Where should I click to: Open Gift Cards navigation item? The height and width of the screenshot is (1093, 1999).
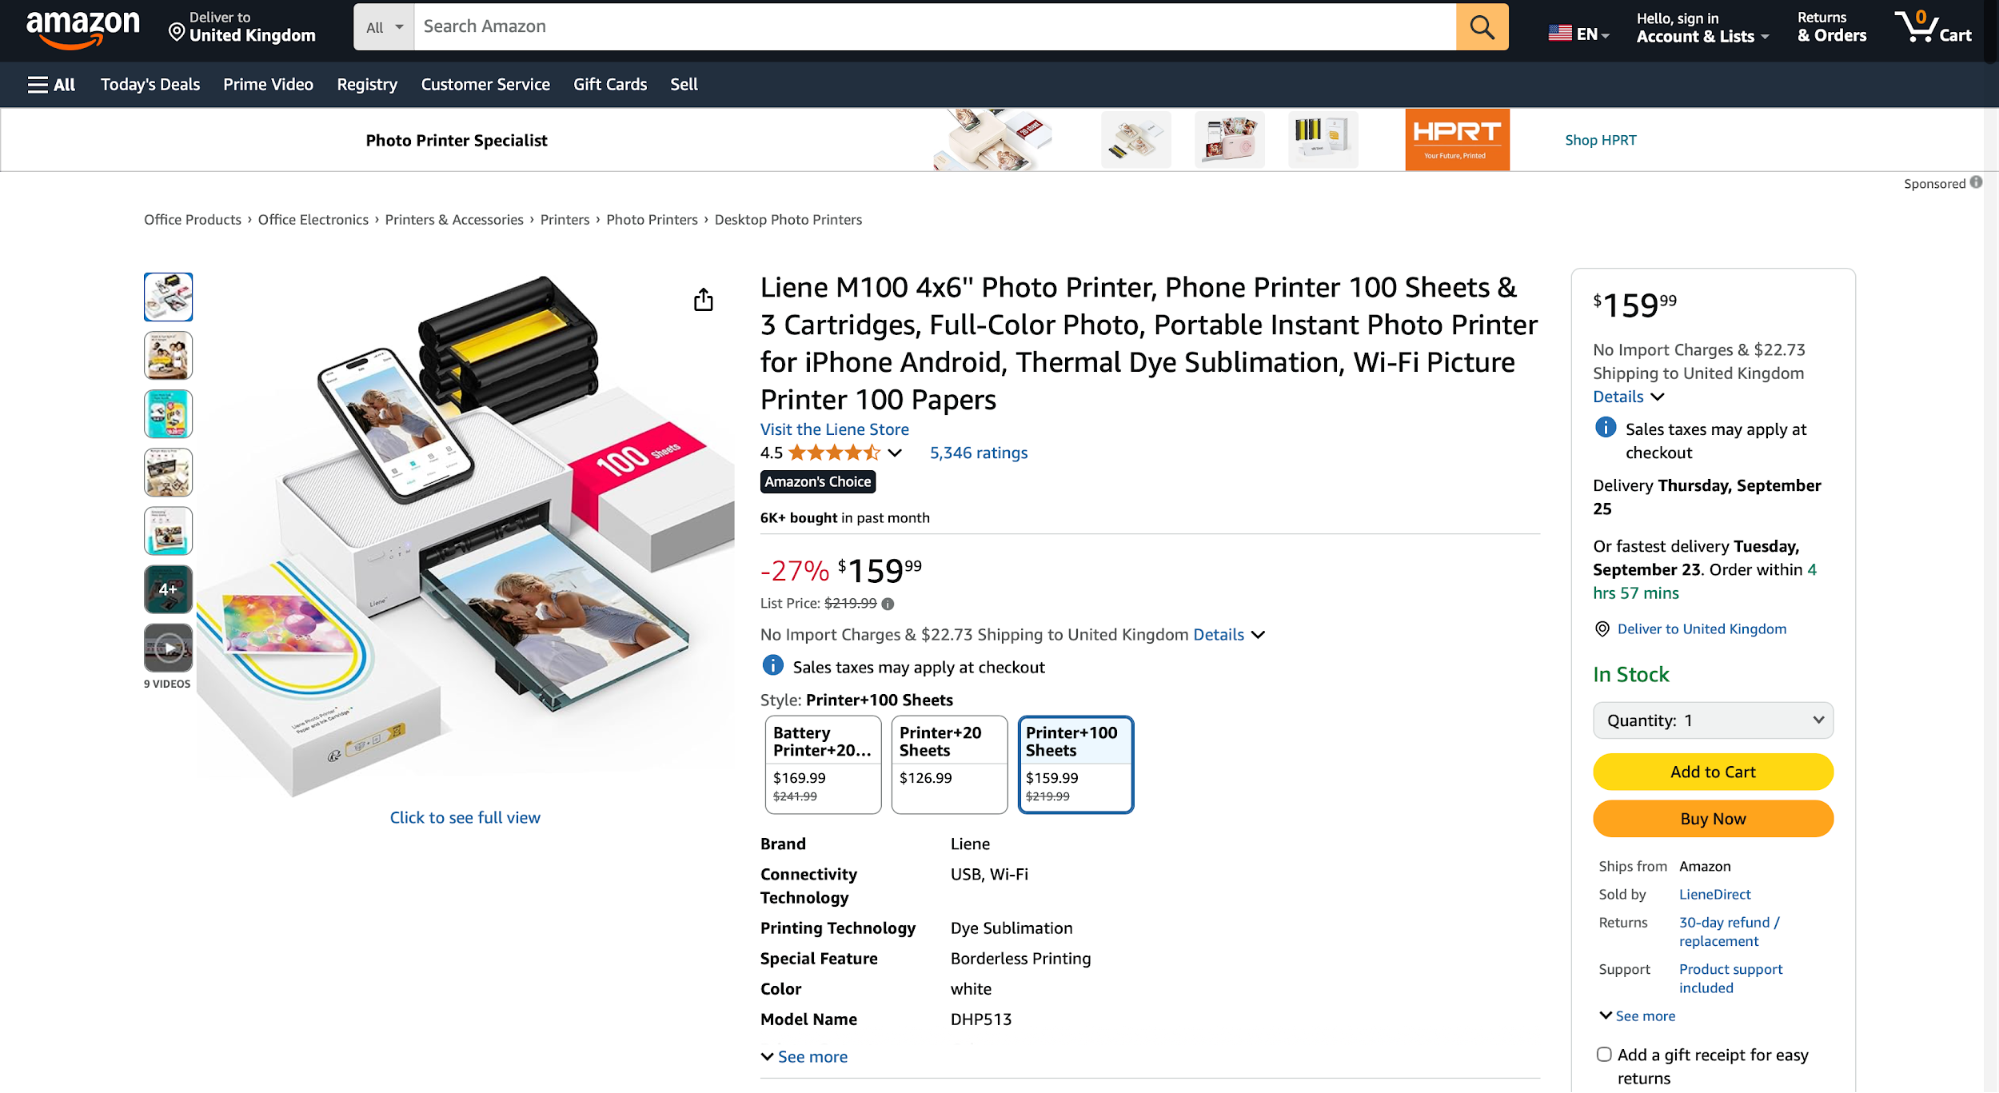tap(610, 85)
